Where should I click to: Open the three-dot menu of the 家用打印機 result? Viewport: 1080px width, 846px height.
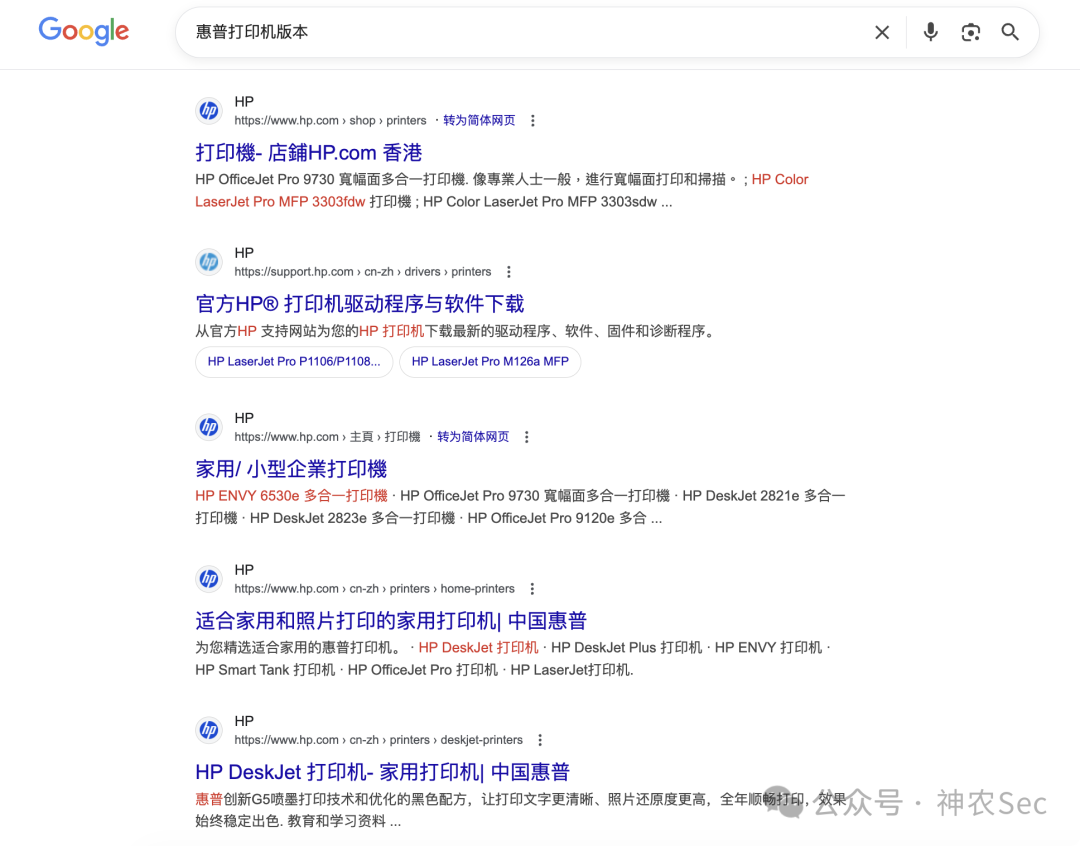(526, 436)
